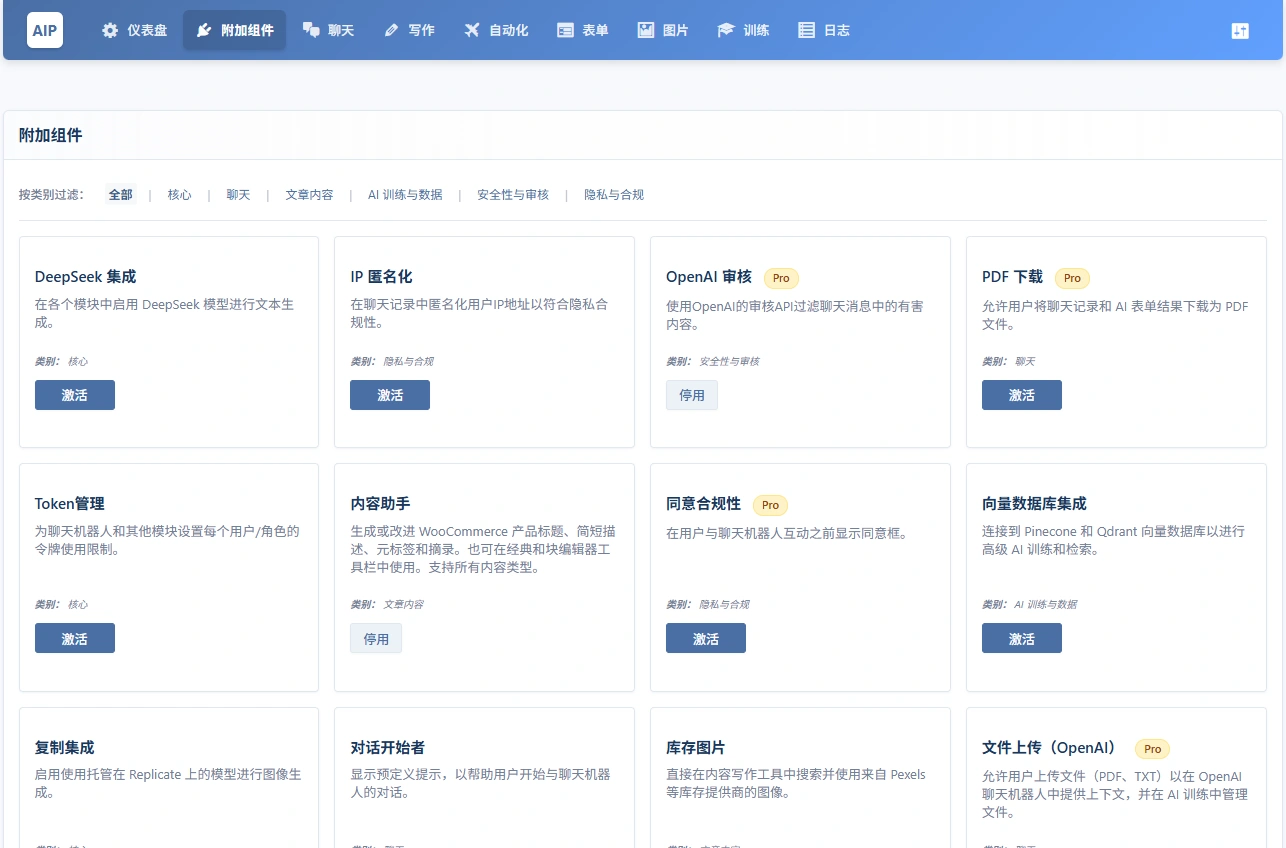Click the 按类别过滤 label
The width and height of the screenshot is (1286, 848).
52,195
